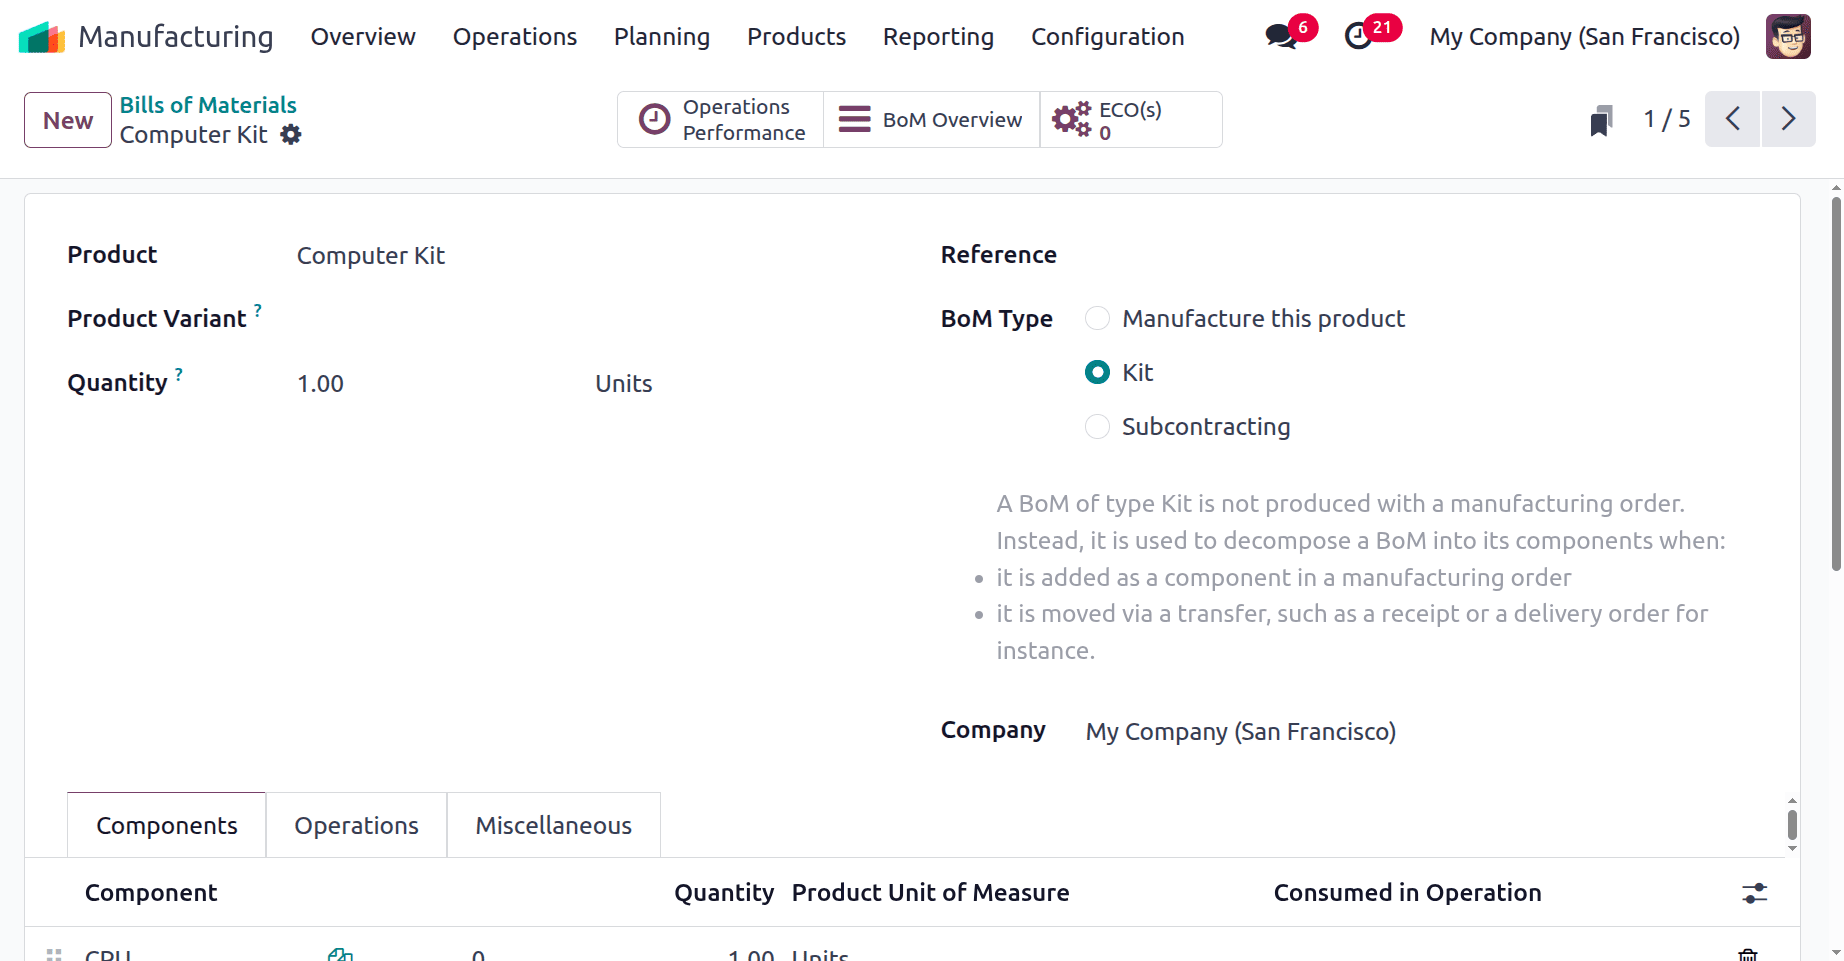Sort by the Component column header
This screenshot has width=1844, height=961.
point(151,893)
